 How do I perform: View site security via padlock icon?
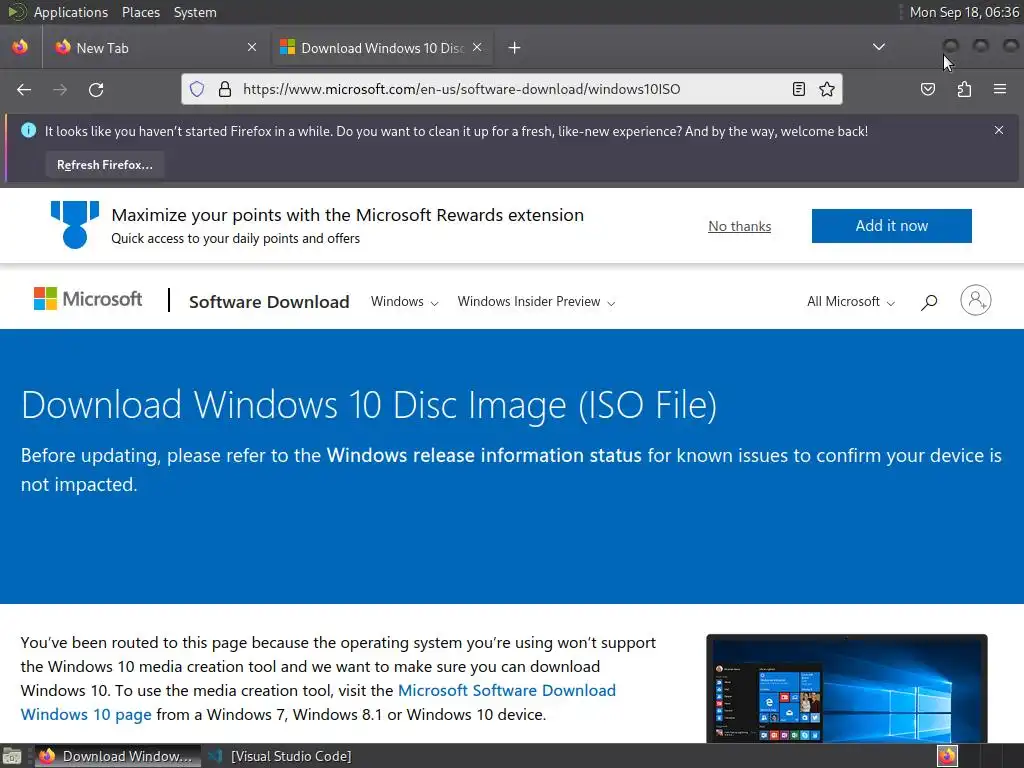(225, 89)
